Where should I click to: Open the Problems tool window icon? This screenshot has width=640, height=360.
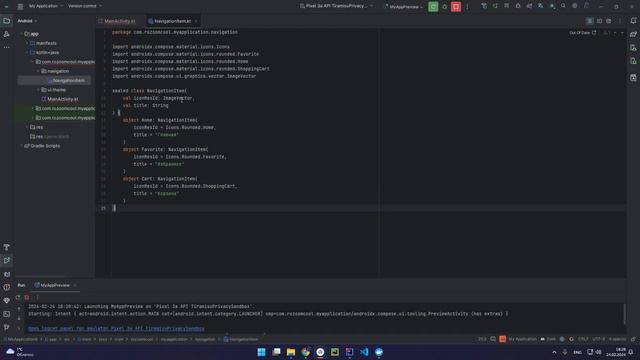(x=7, y=287)
